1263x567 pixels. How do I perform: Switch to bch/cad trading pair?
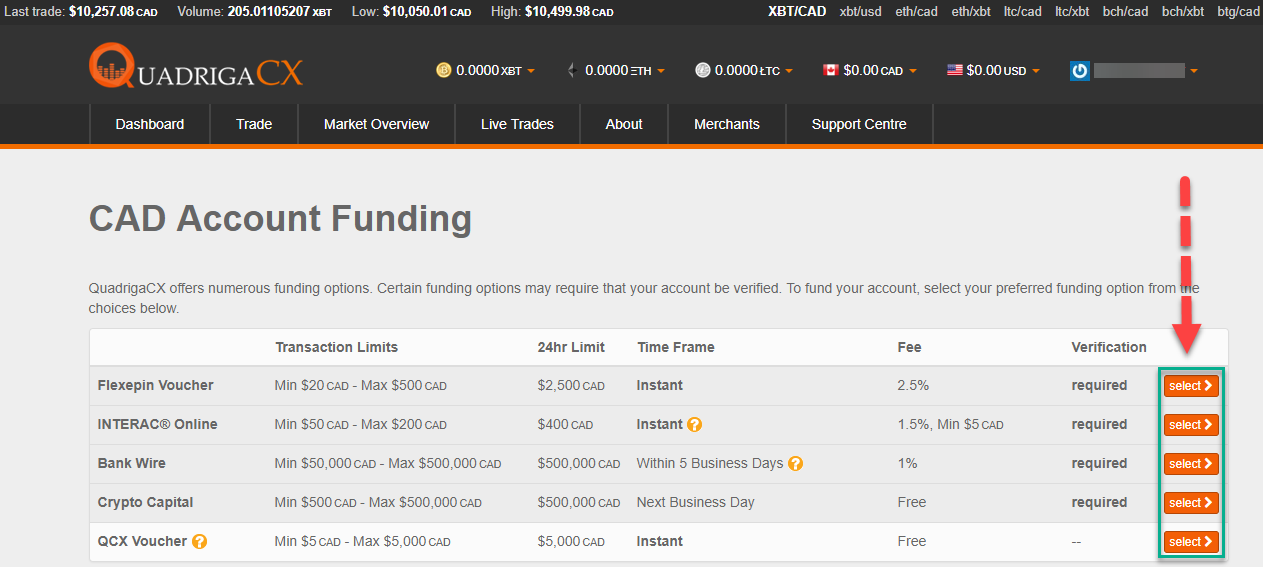[x=1125, y=12]
